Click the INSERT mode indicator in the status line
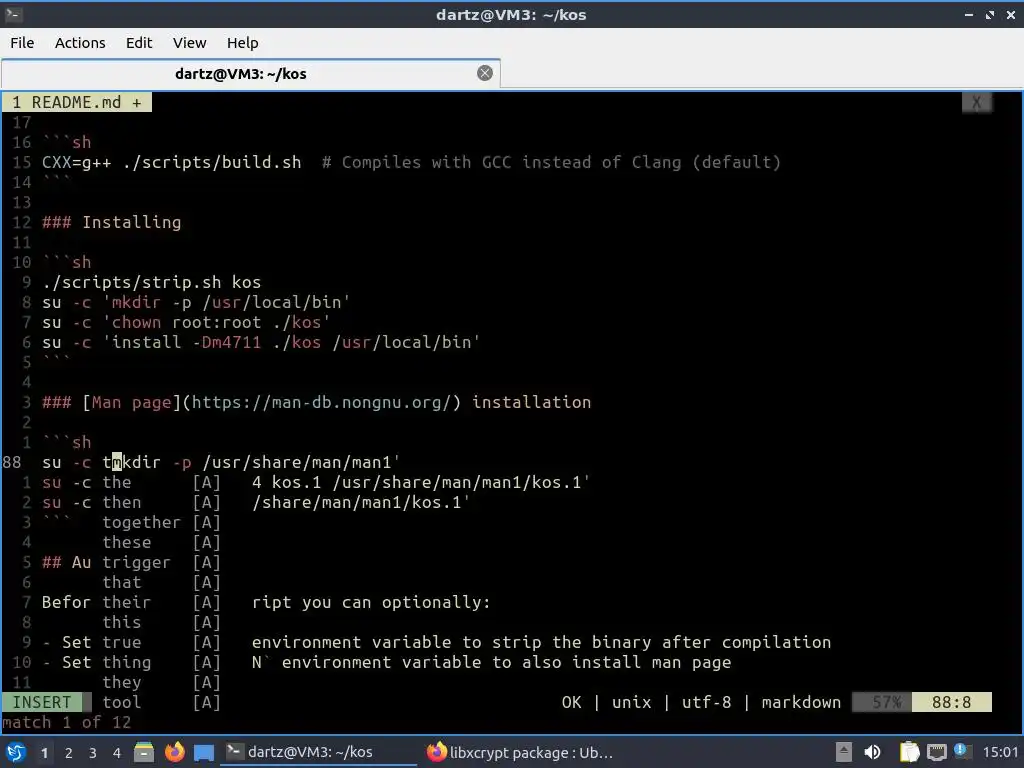 pyautogui.click(x=42, y=703)
